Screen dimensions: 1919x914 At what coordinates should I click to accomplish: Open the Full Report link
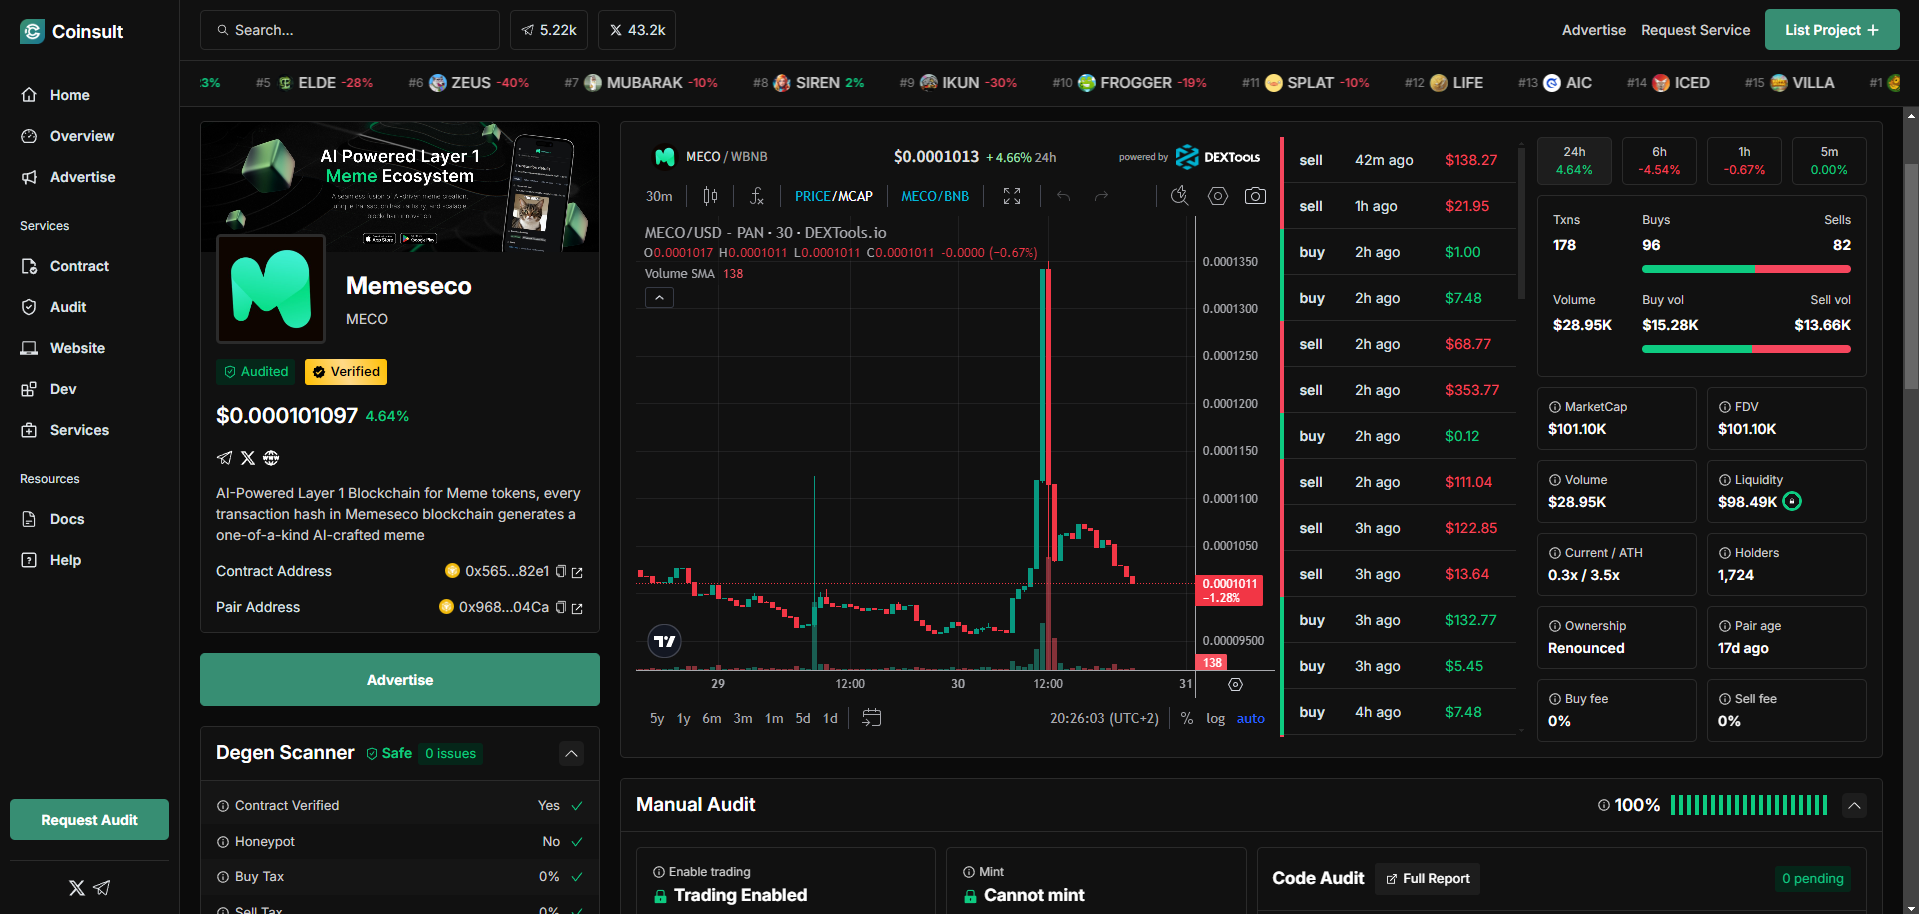click(x=1427, y=878)
